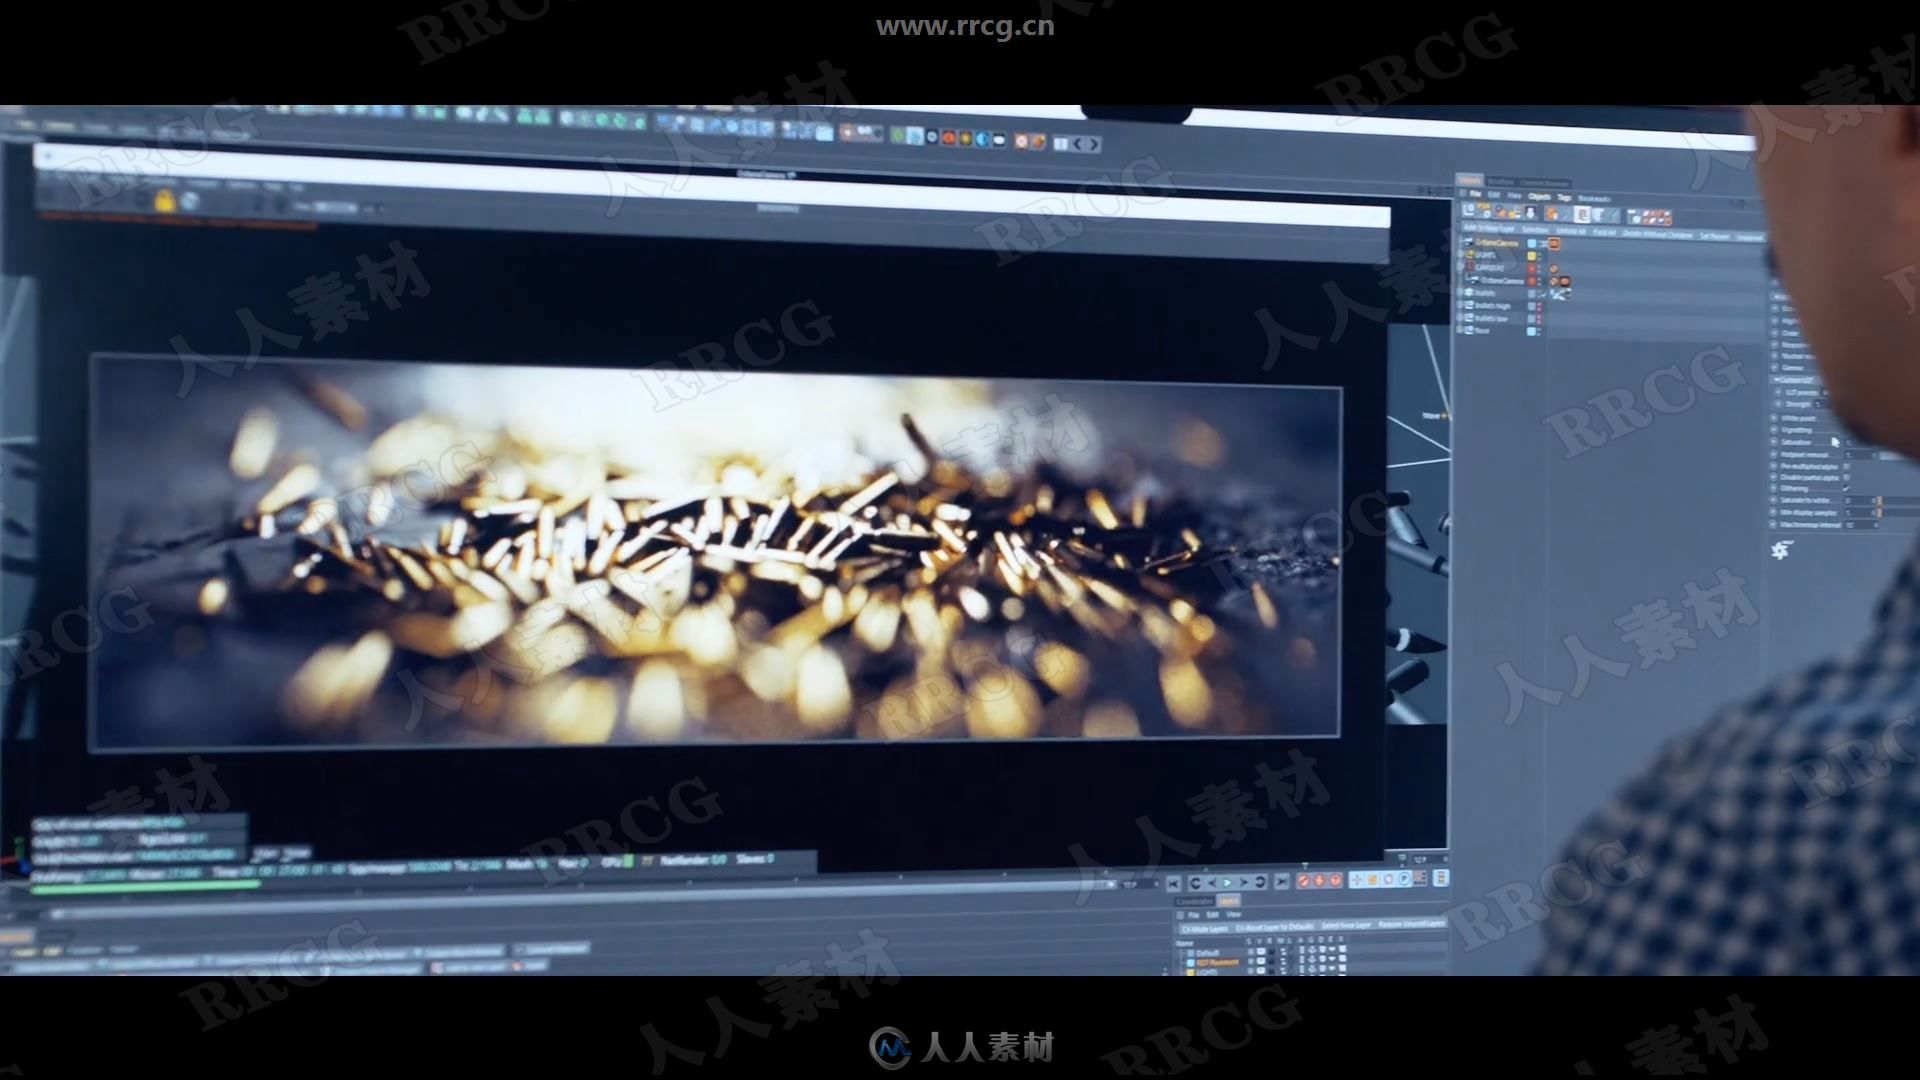Go to the next keyframe
The image size is (1920, 1080).
click(1260, 882)
